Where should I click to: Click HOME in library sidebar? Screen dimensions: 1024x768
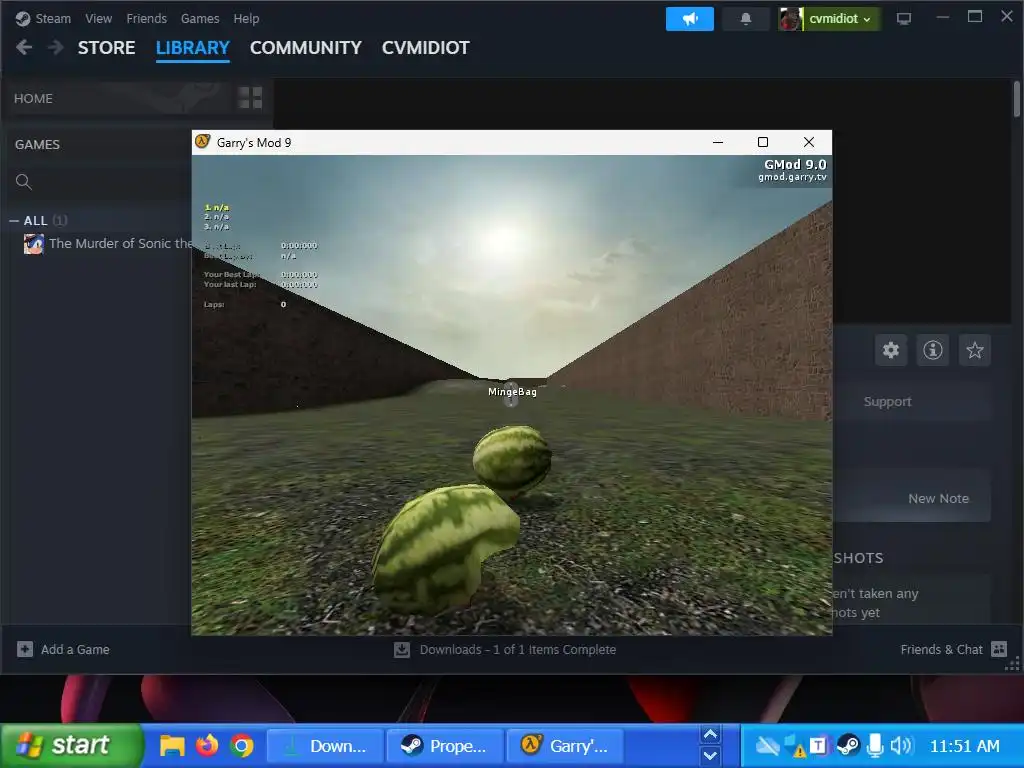click(x=33, y=99)
